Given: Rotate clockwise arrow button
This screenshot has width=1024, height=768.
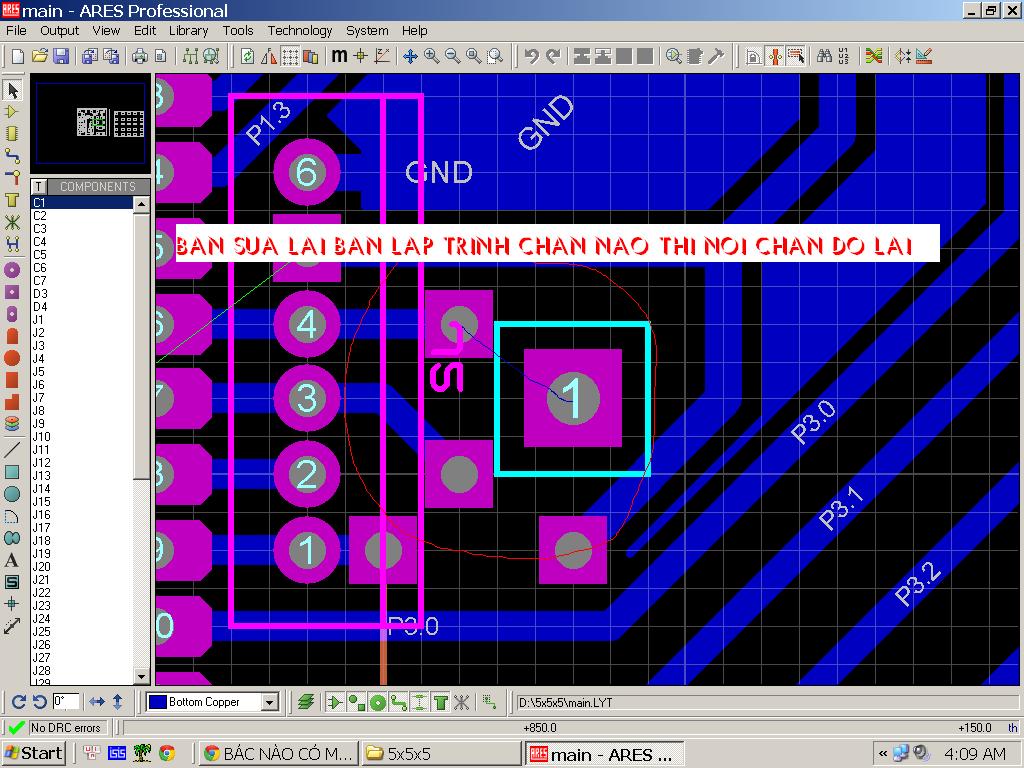Looking at the screenshot, I should coord(19,702).
